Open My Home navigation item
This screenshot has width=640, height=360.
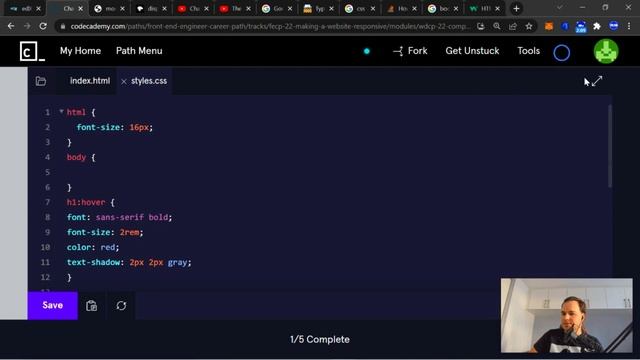[80, 51]
